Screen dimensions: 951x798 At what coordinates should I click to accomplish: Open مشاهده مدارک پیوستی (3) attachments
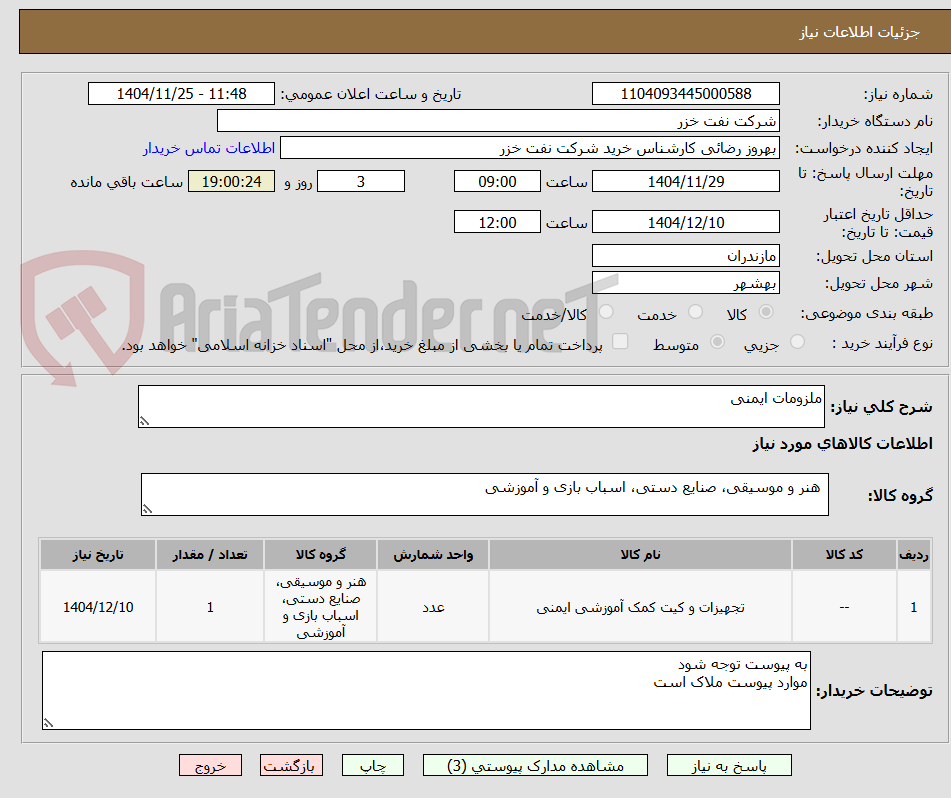click(535, 765)
